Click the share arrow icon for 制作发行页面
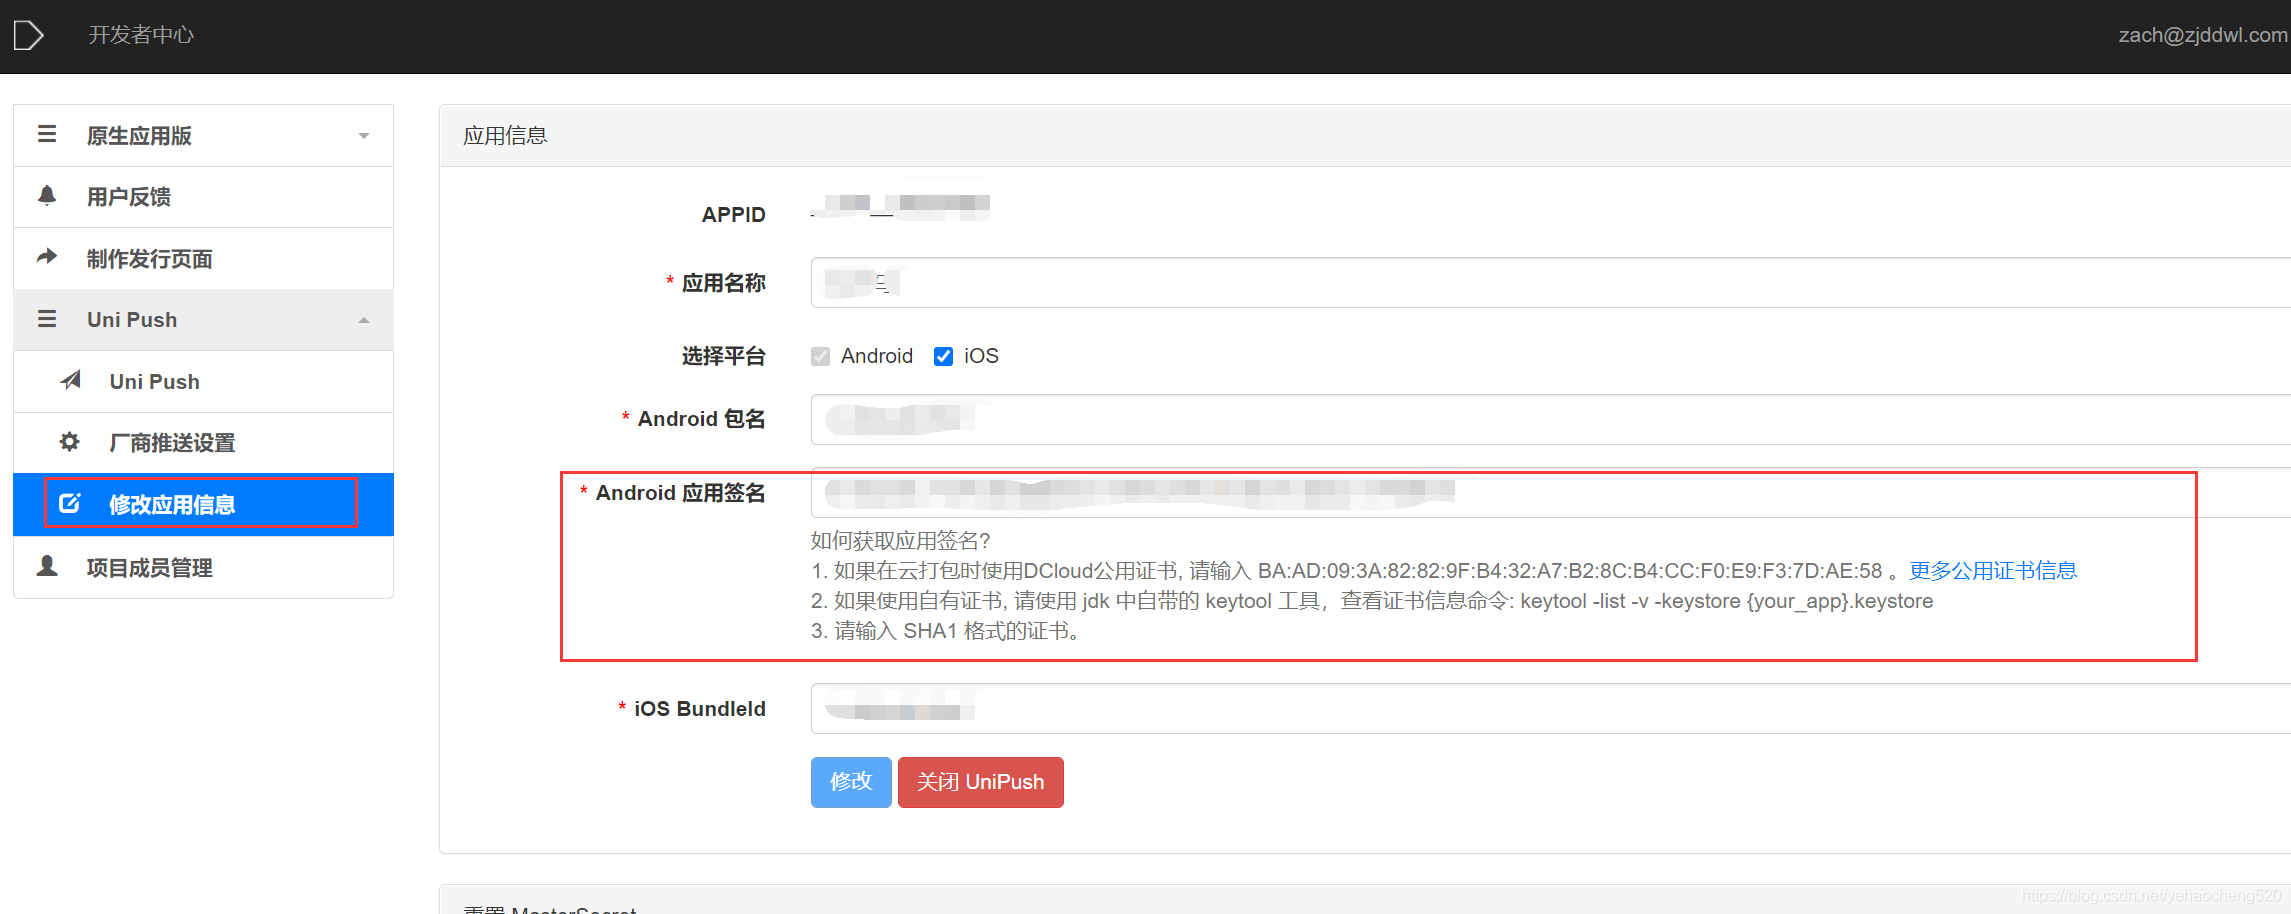This screenshot has height=914, width=2291. click(47, 257)
